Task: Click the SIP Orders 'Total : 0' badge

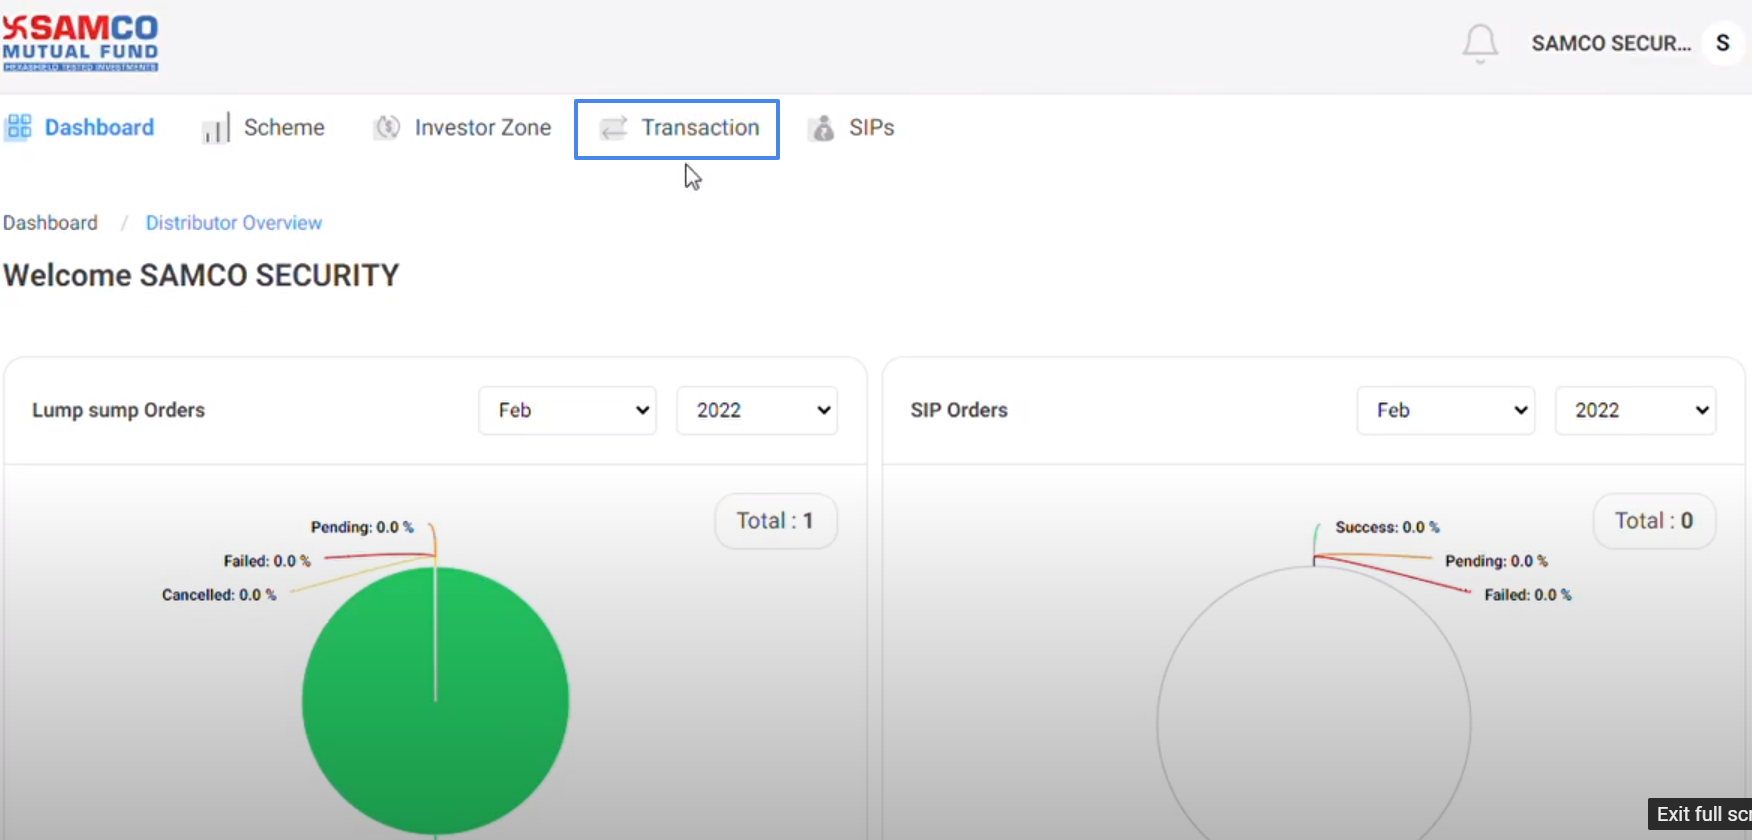Action: tap(1654, 521)
